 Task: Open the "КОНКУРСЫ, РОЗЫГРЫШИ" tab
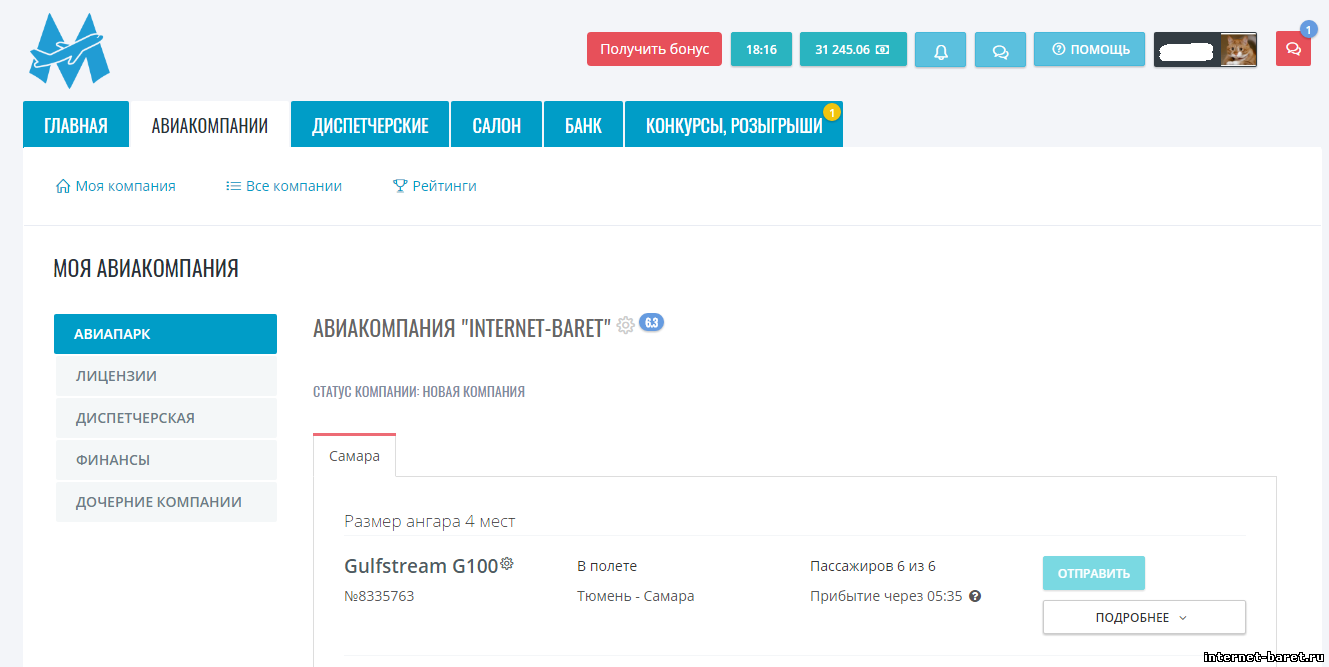[x=734, y=125]
